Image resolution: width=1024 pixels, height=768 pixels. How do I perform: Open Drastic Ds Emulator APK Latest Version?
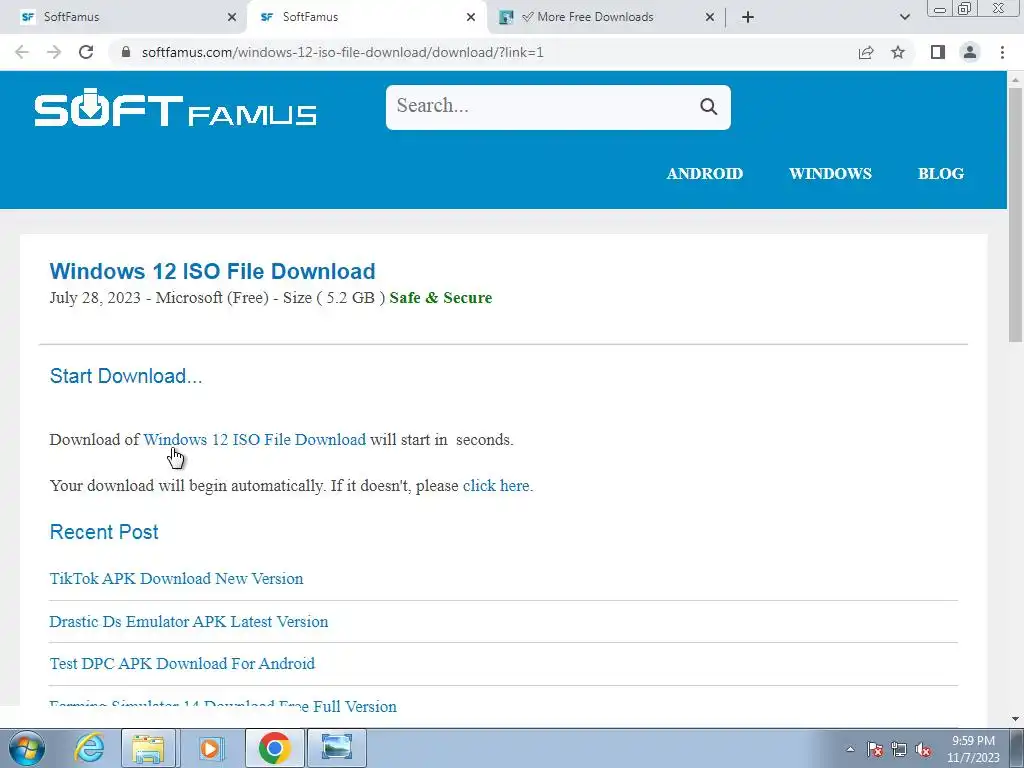pos(189,622)
